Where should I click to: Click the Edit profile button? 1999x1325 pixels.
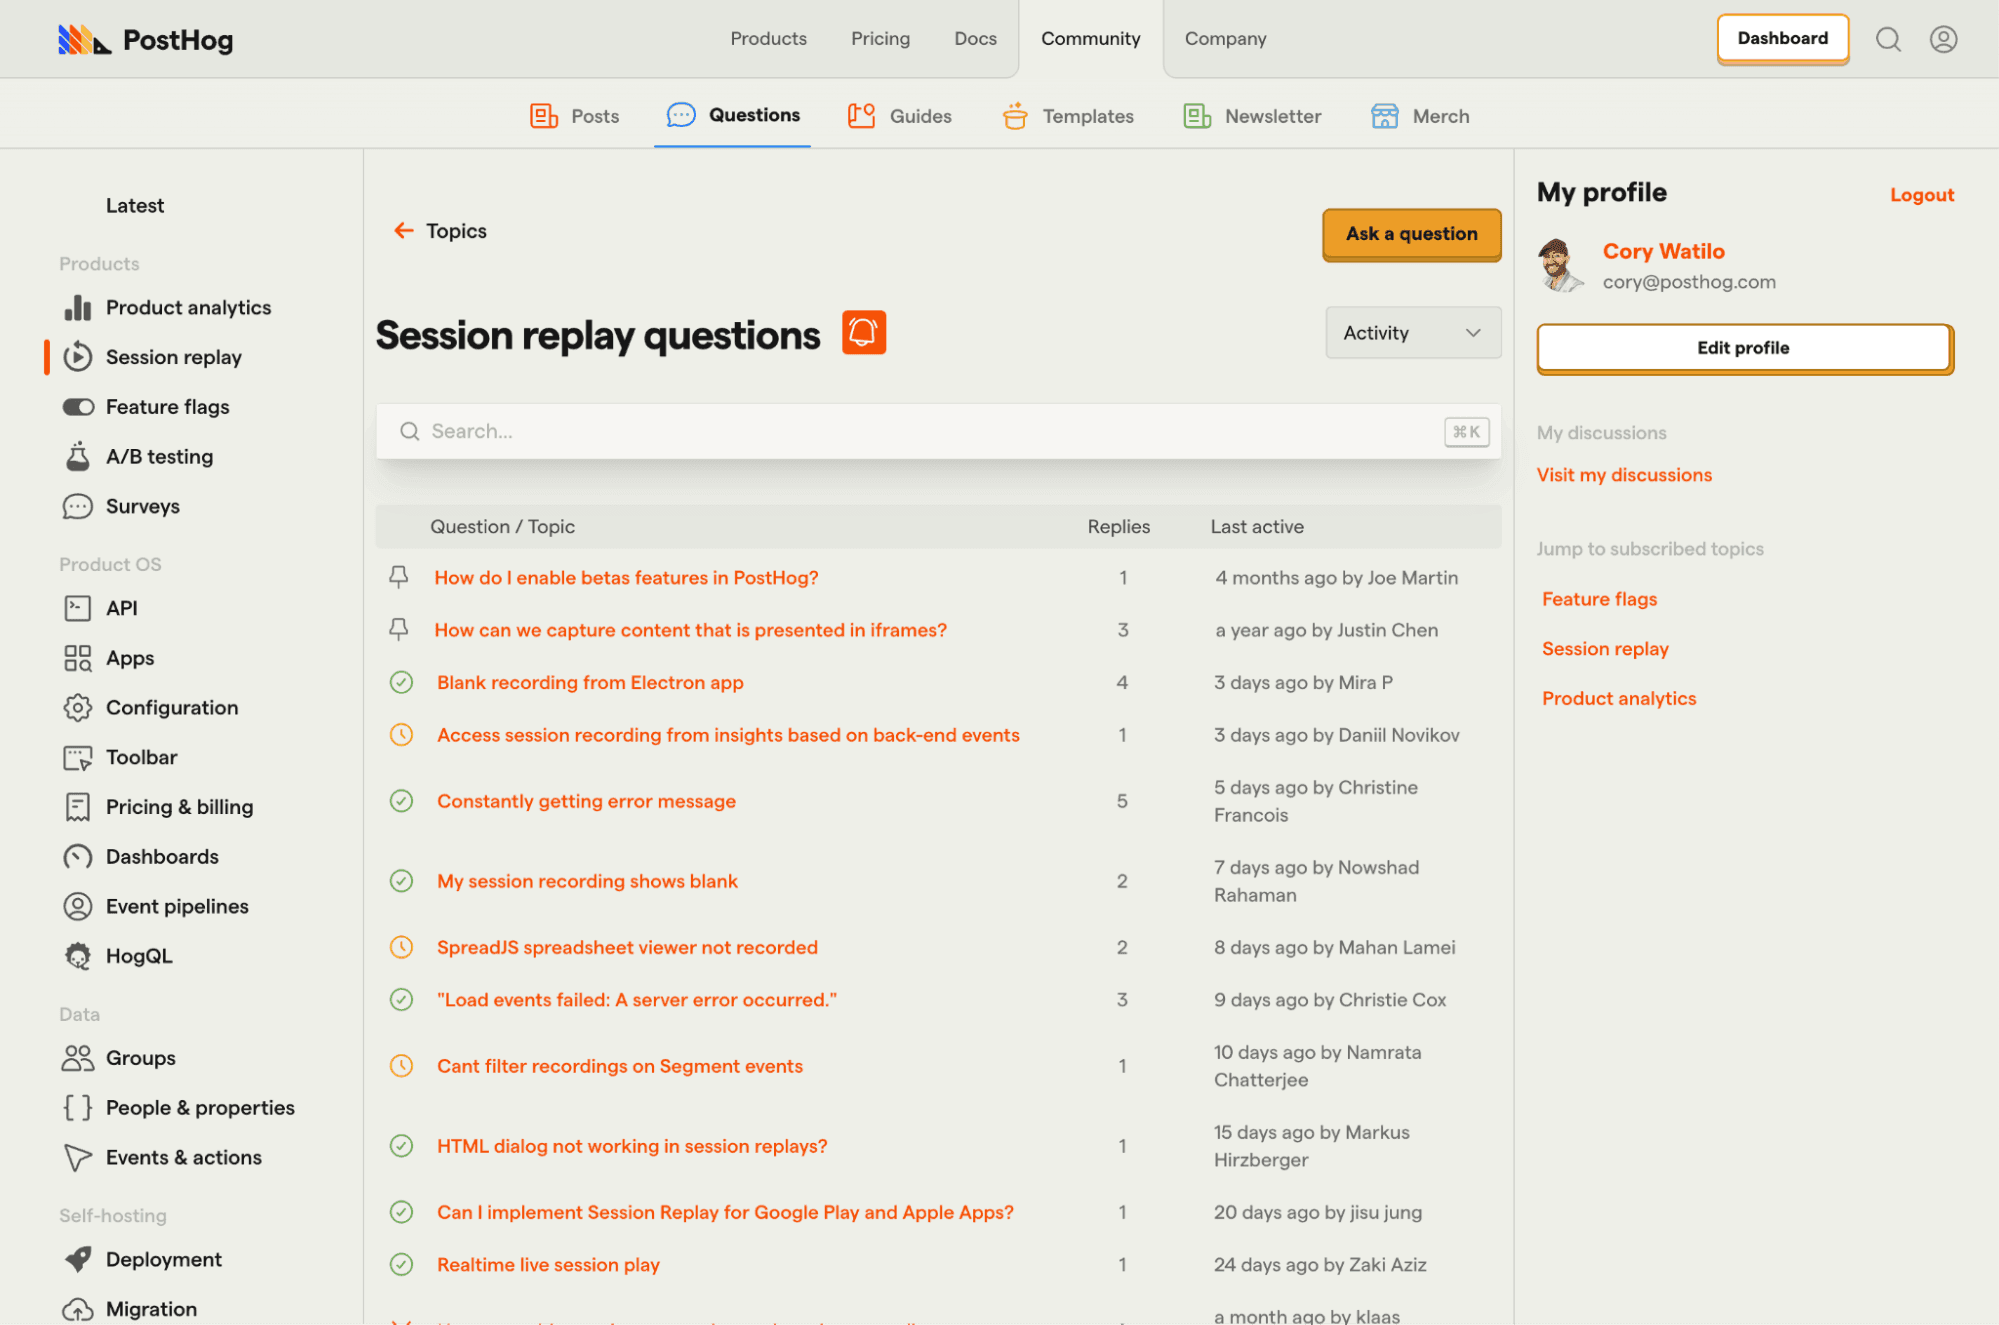[x=1744, y=348]
